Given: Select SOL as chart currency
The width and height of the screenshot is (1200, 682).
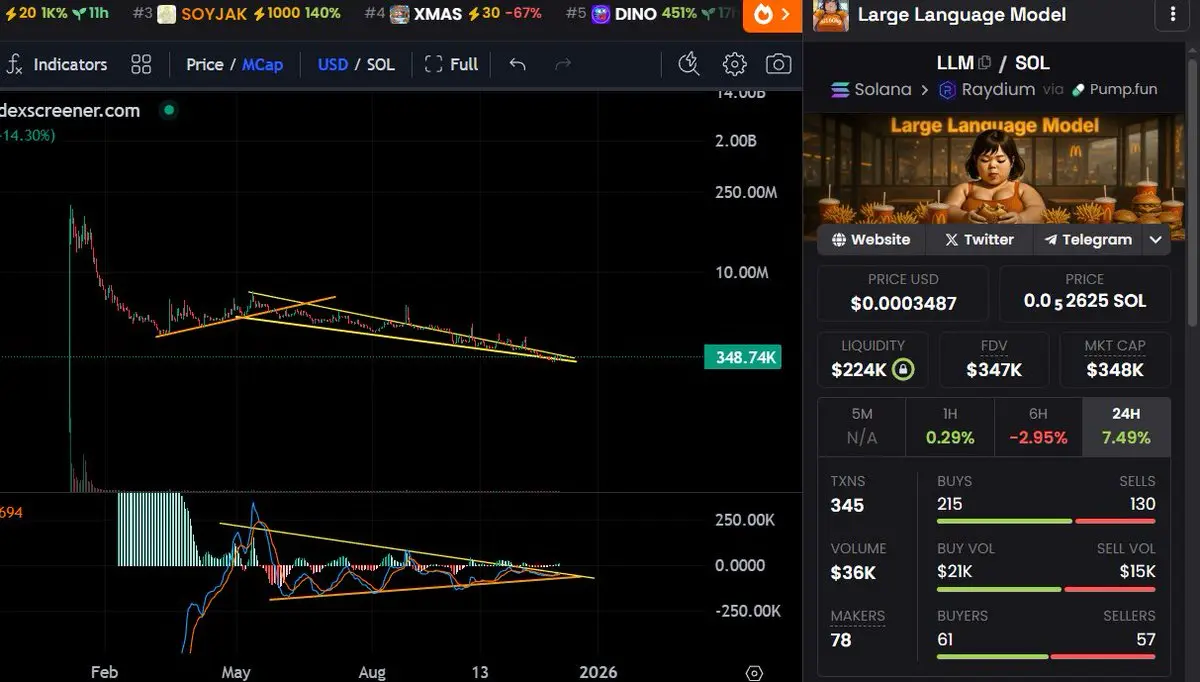Looking at the screenshot, I should pos(380,64).
